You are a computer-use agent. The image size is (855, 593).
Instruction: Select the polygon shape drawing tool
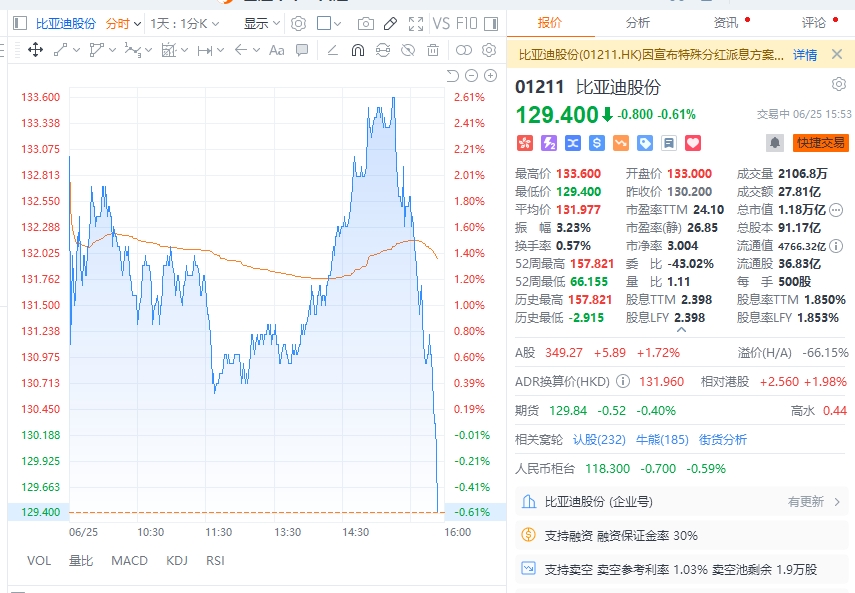pyautogui.click(x=97, y=50)
